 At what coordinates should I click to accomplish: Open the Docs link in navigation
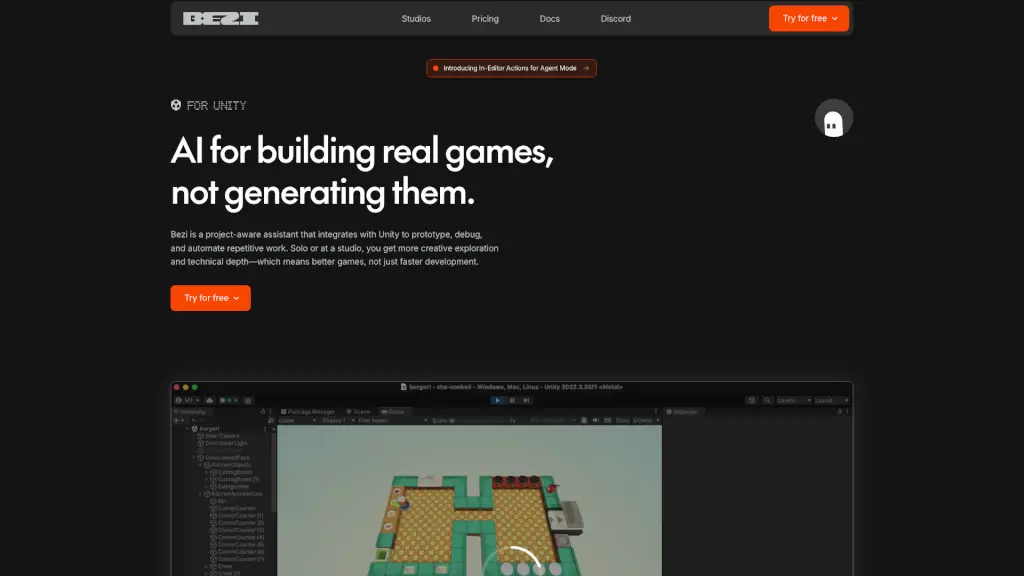pyautogui.click(x=549, y=18)
